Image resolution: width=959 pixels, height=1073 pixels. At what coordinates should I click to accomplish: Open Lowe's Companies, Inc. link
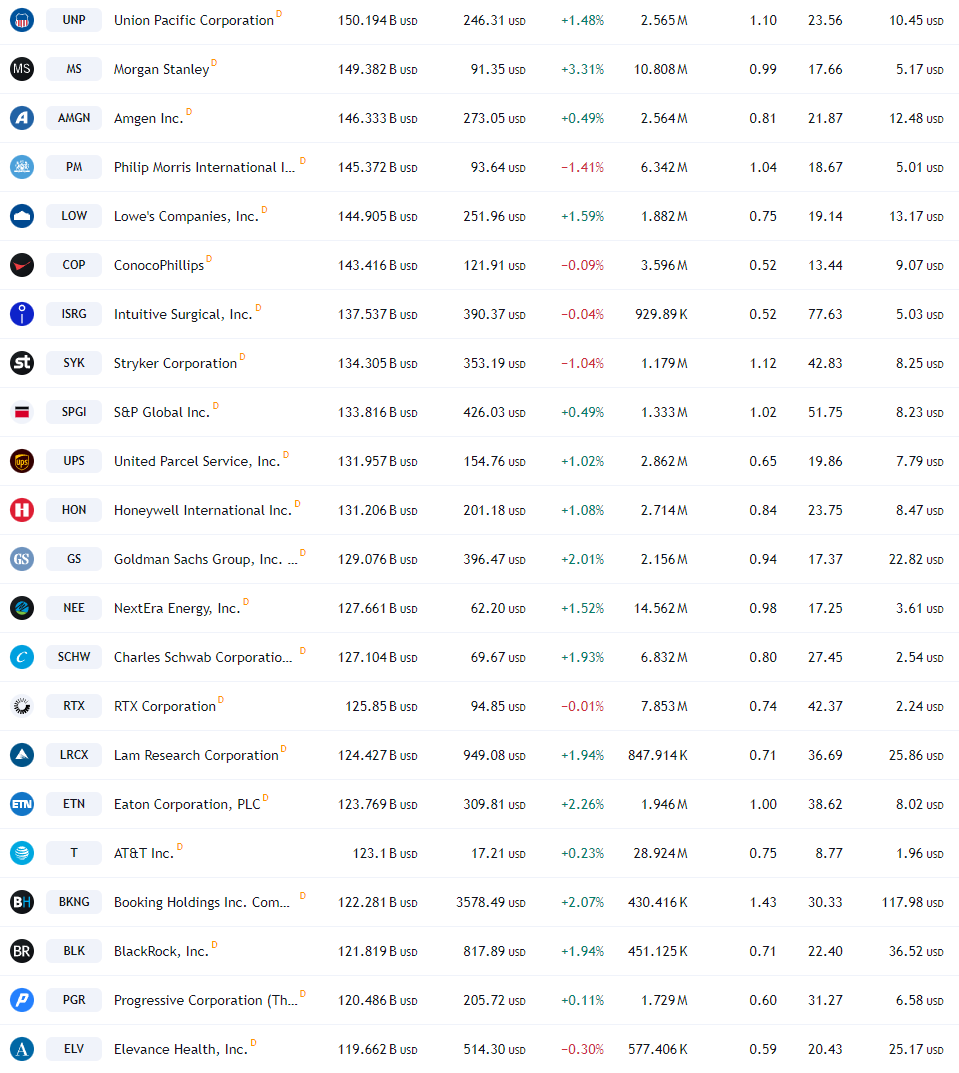186,216
